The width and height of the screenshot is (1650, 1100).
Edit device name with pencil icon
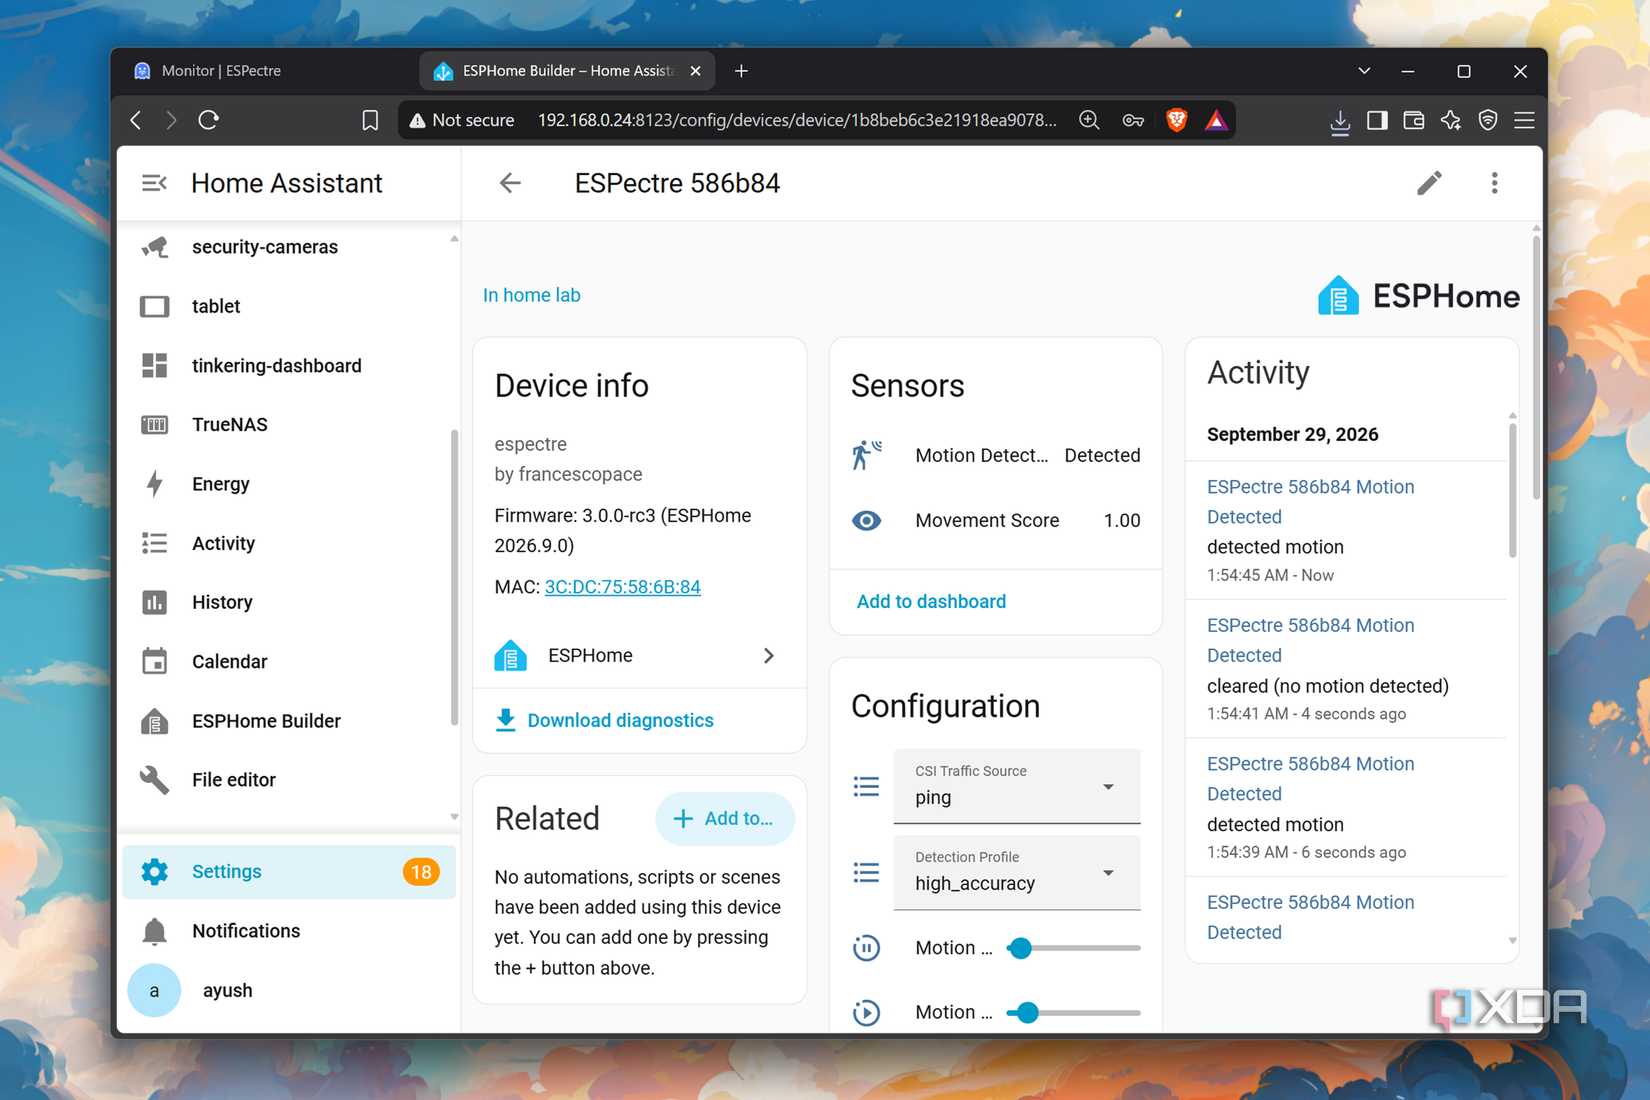(x=1429, y=183)
